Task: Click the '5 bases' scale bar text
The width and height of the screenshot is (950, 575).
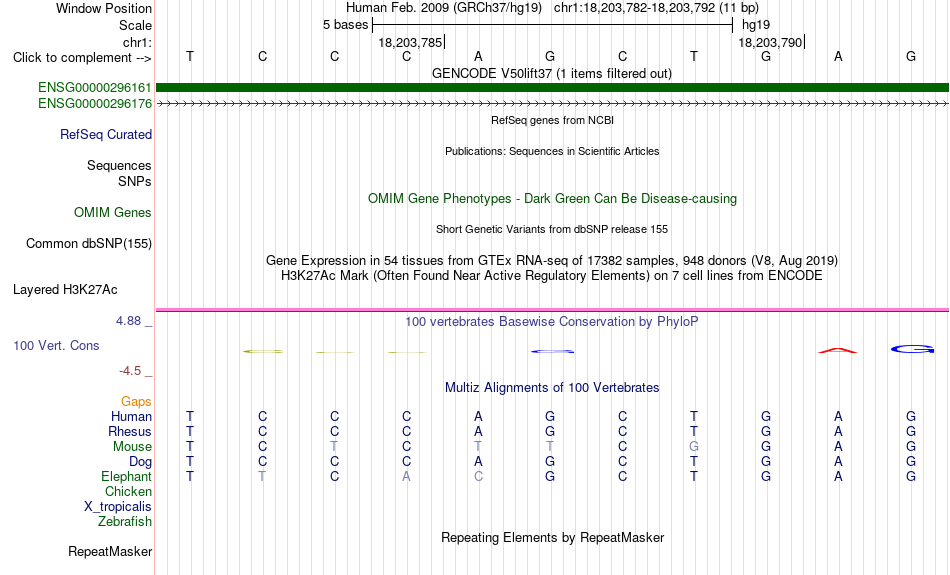Action: [345, 25]
